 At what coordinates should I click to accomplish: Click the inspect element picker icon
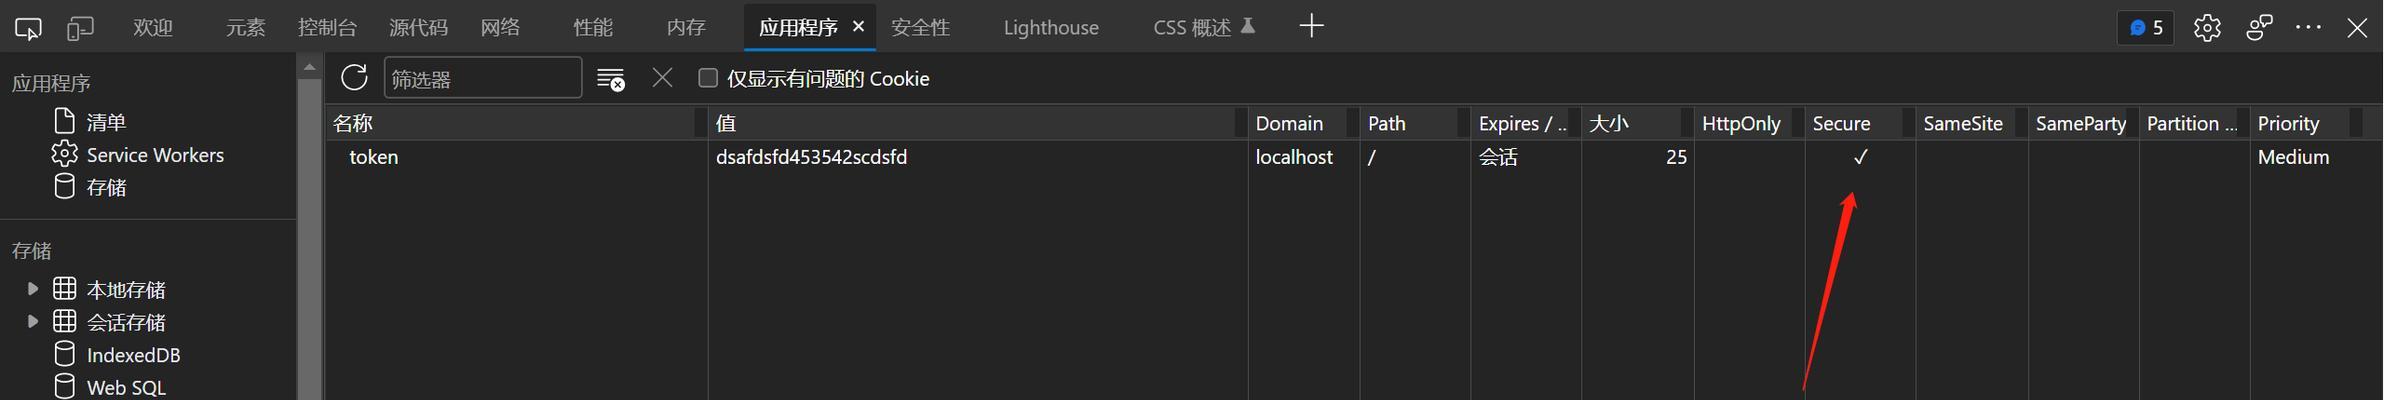[28, 28]
